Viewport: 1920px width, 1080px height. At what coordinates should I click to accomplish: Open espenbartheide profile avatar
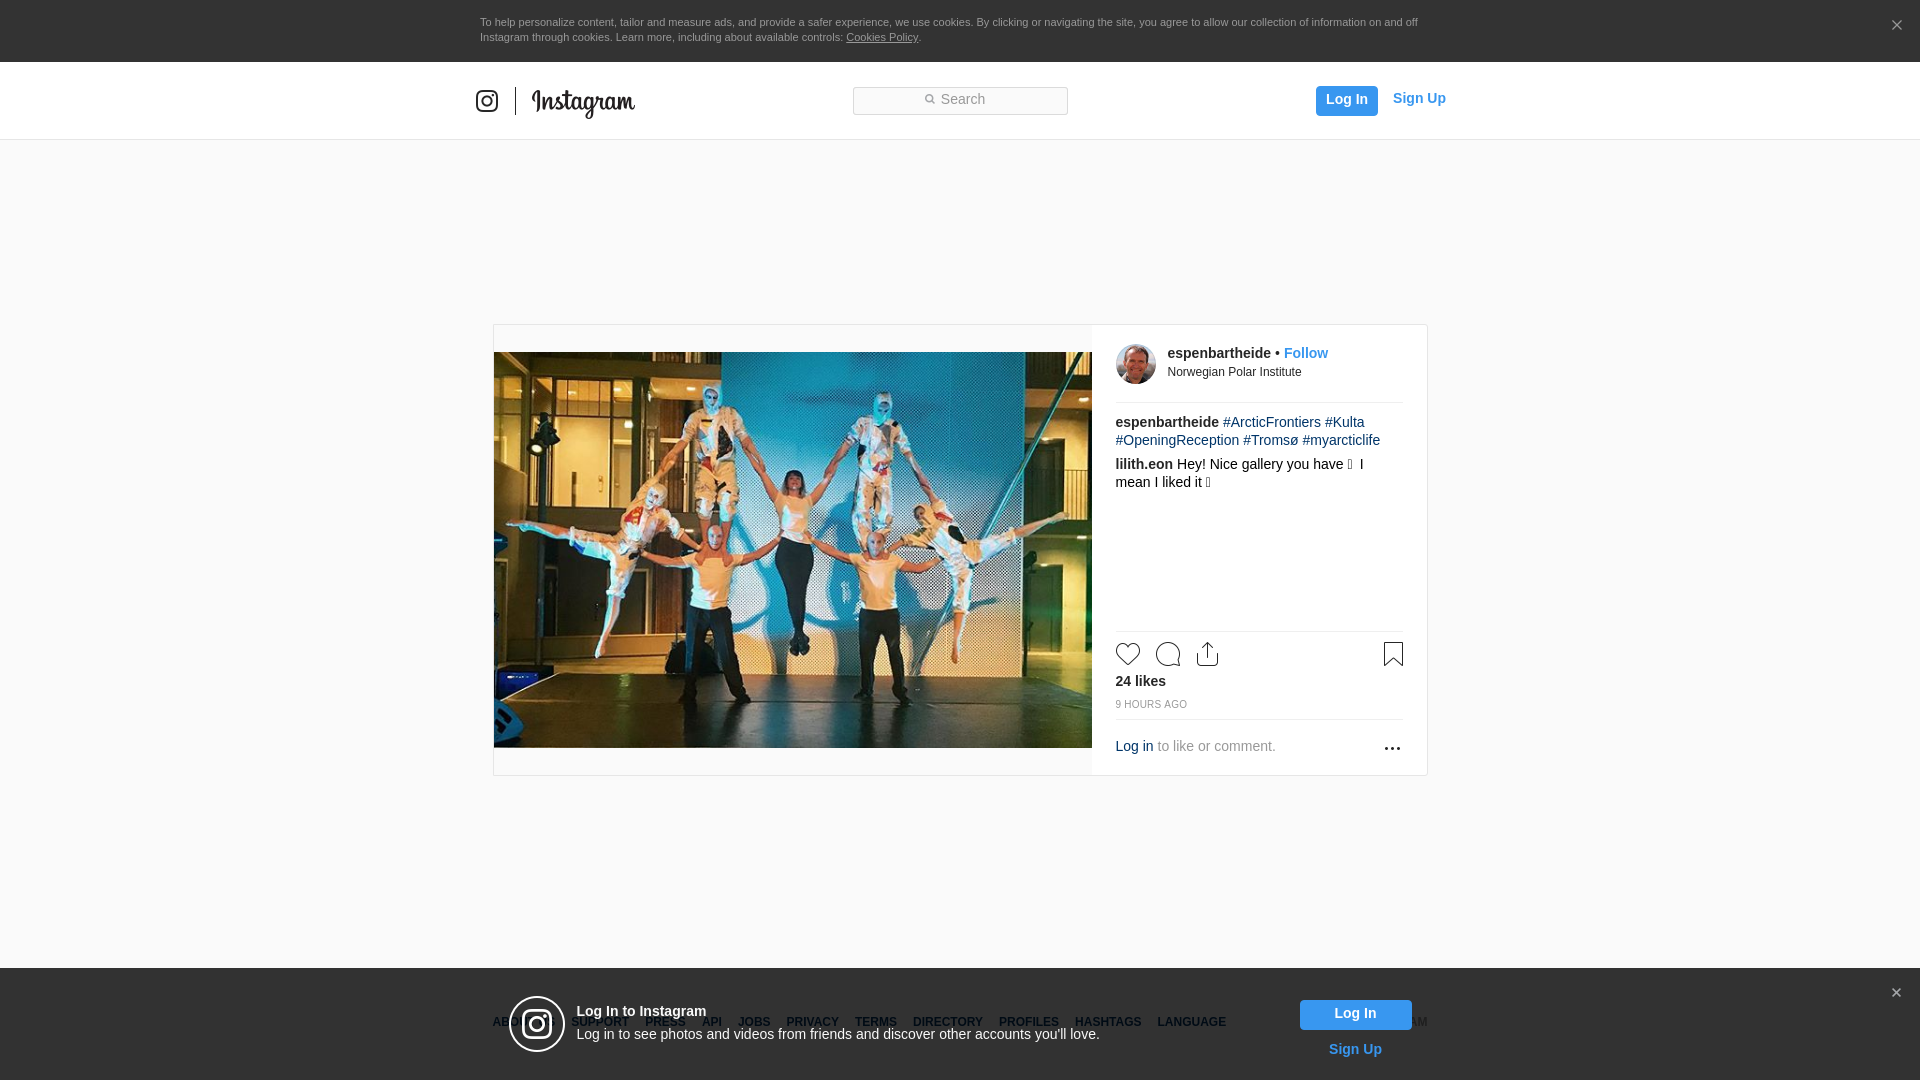[x=1135, y=364]
